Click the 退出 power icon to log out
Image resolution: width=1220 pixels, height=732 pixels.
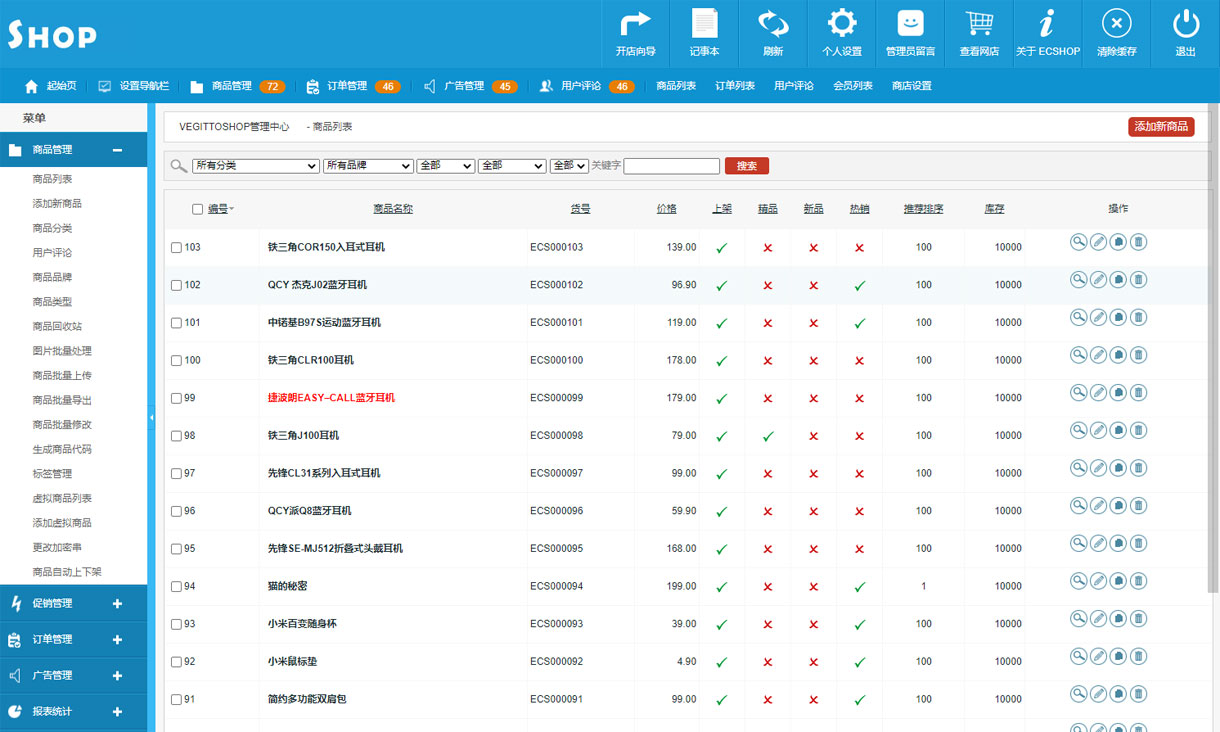tap(1185, 25)
